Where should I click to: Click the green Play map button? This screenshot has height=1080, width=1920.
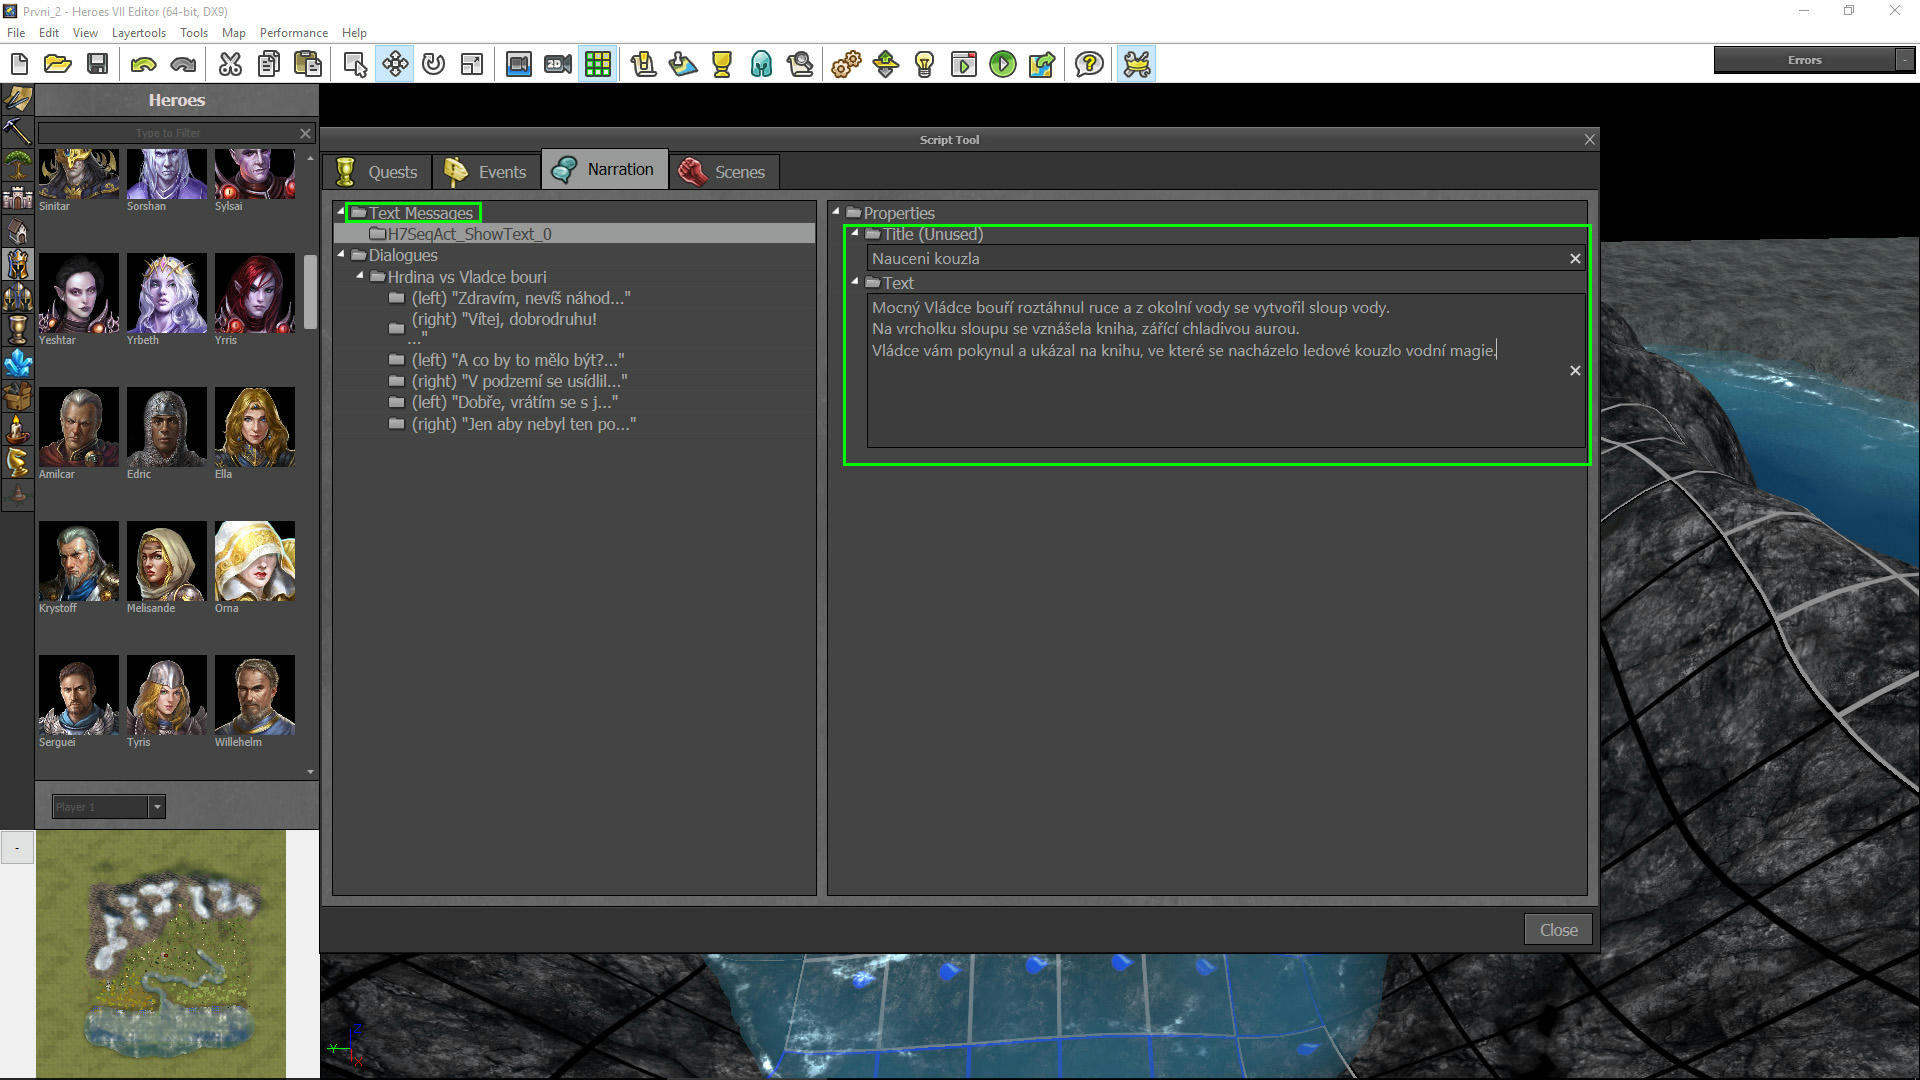click(x=1002, y=65)
